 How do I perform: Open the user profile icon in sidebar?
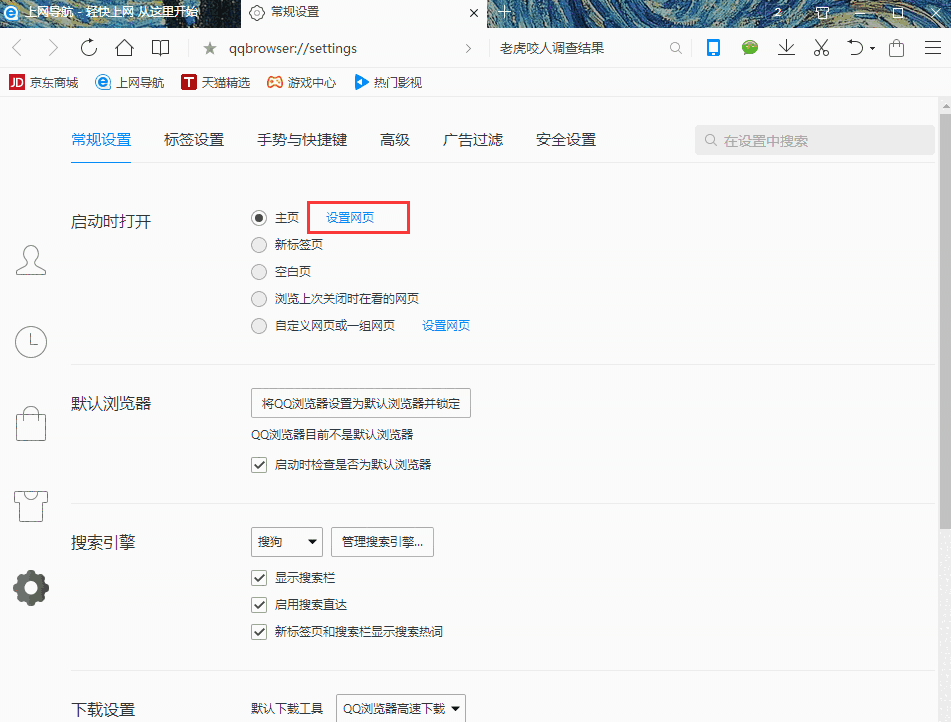pyautogui.click(x=31, y=259)
